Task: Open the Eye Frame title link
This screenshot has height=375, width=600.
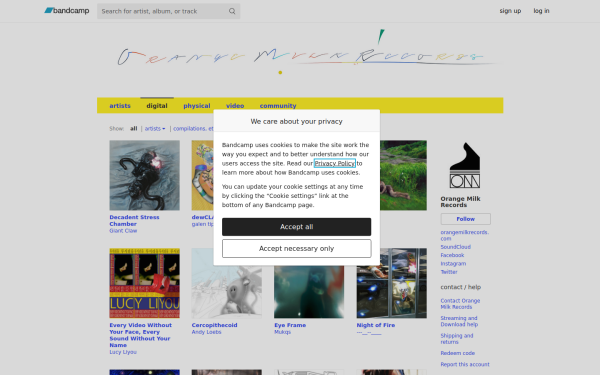Action: pos(290,325)
